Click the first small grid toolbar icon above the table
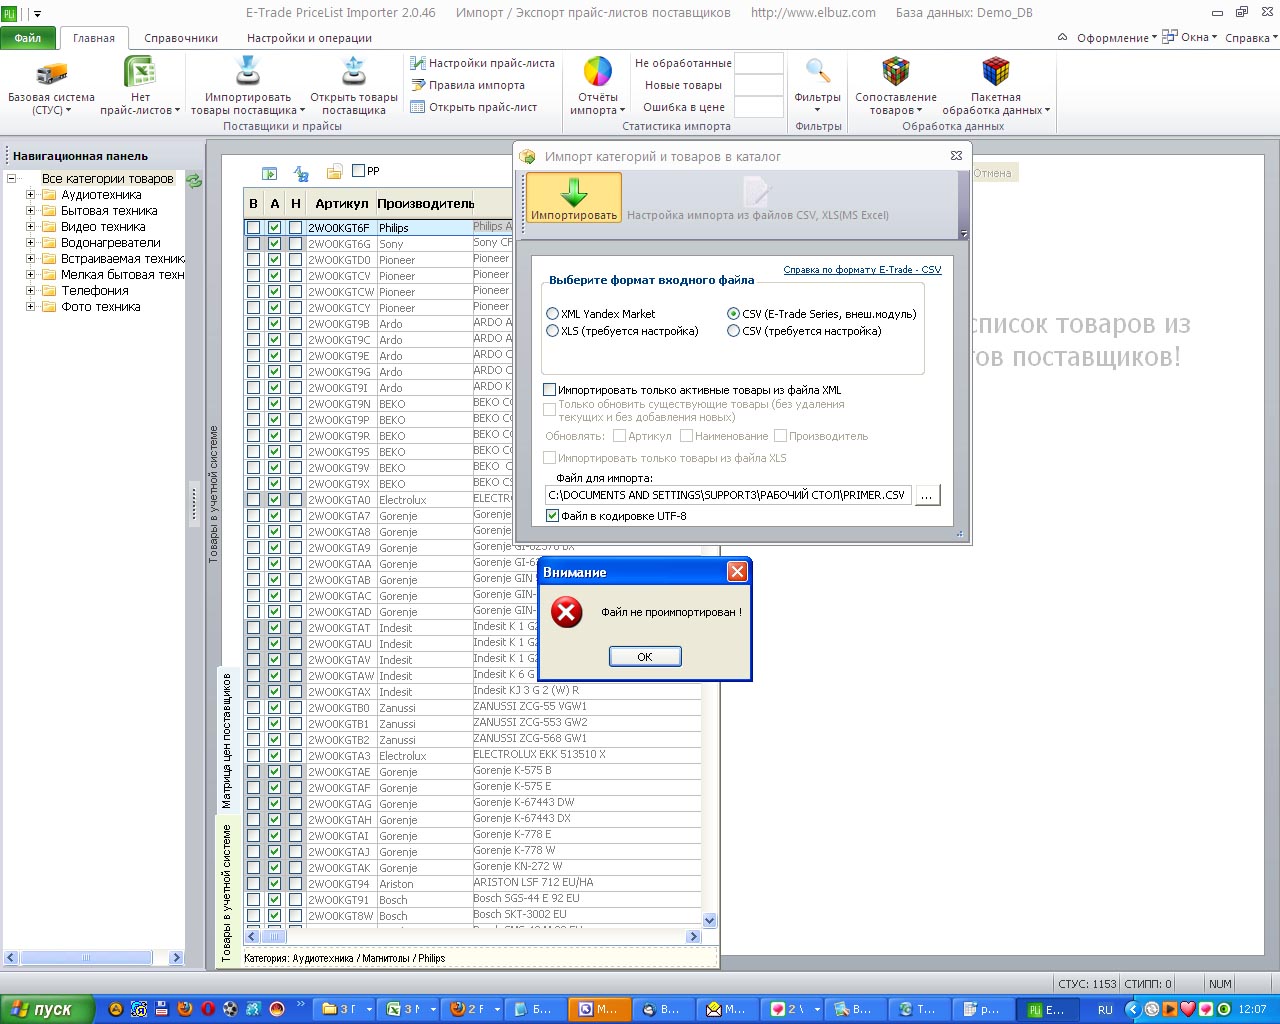 269,173
